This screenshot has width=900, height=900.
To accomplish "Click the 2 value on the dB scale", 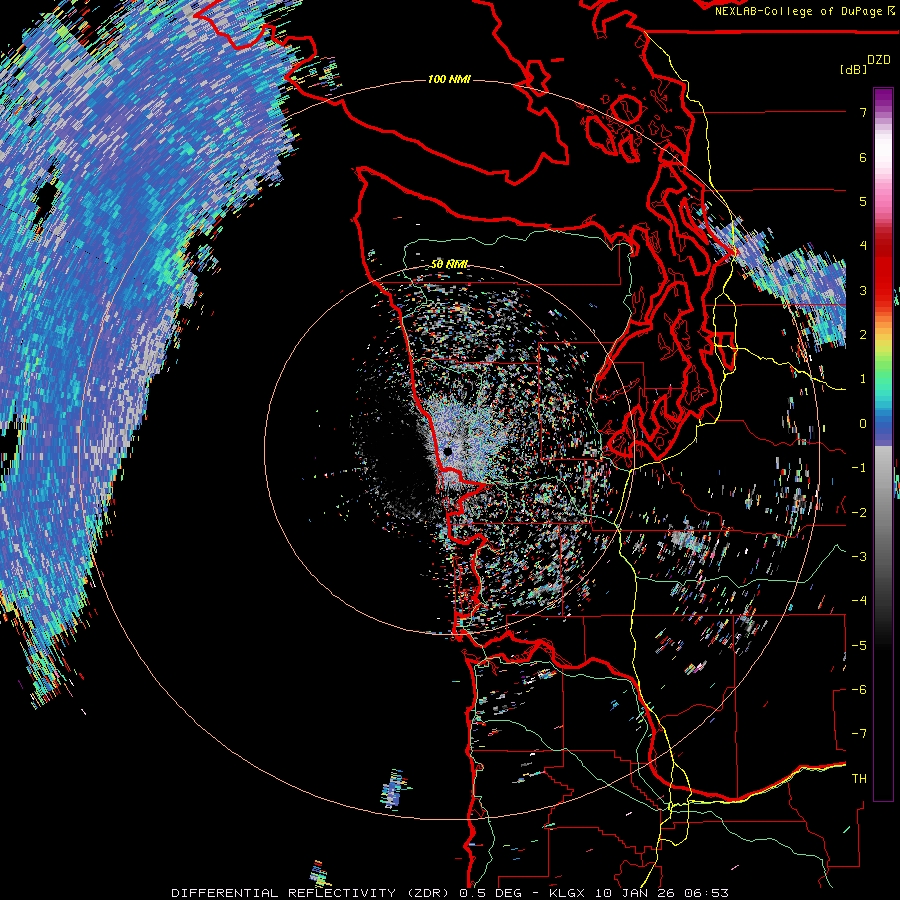I will pyautogui.click(x=863, y=335).
